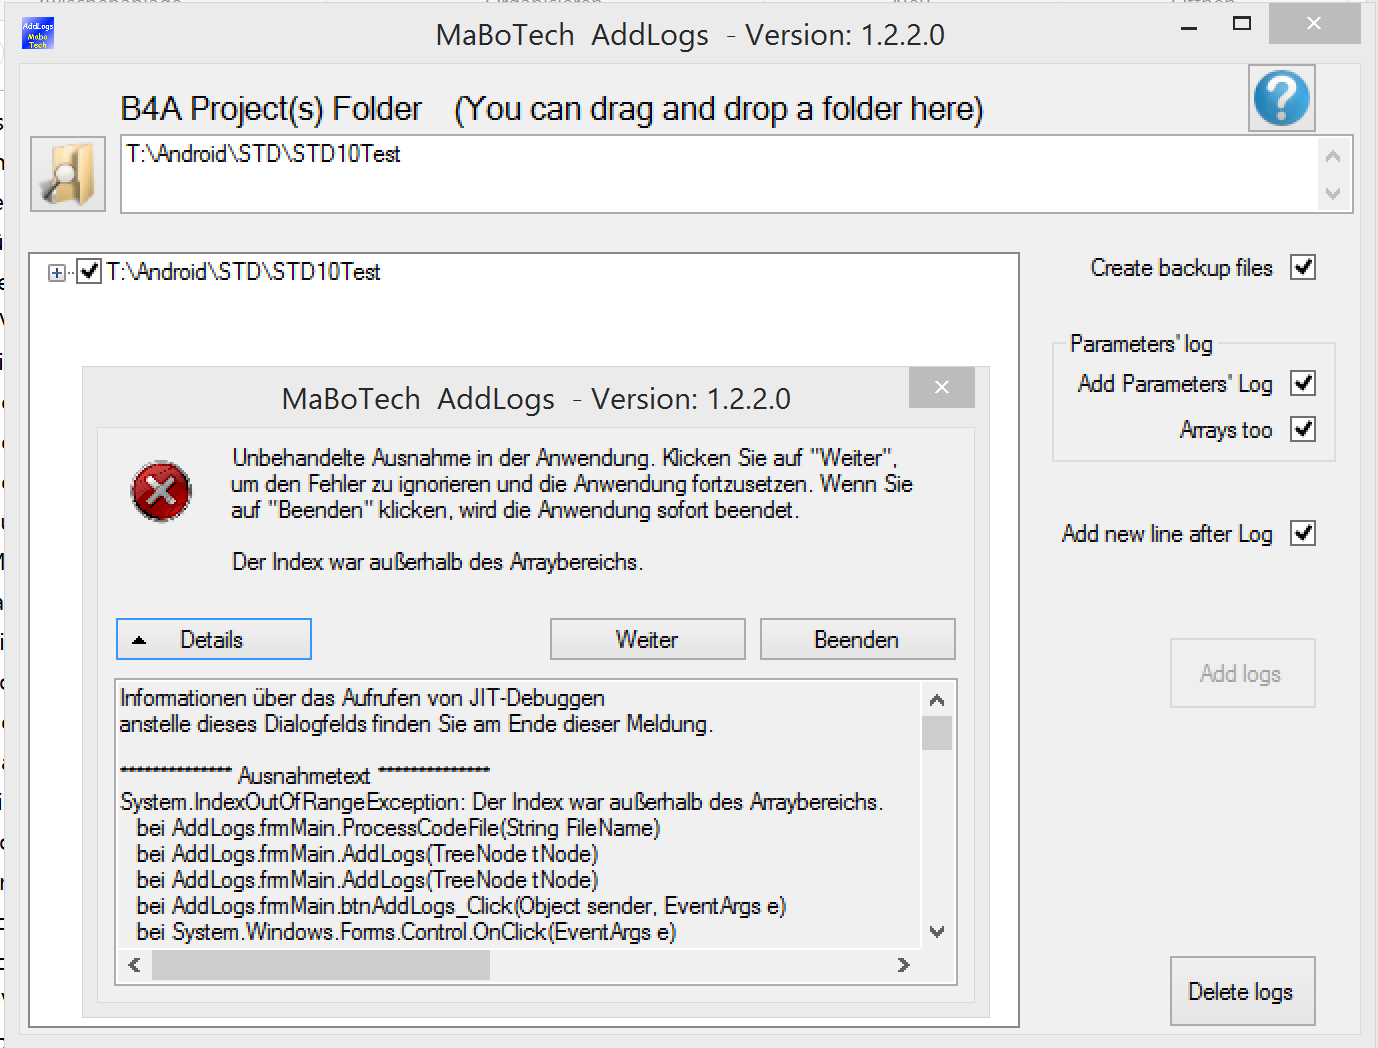Screen dimensions: 1378x1048
Task: Collapse the exception Details section
Action: point(214,639)
